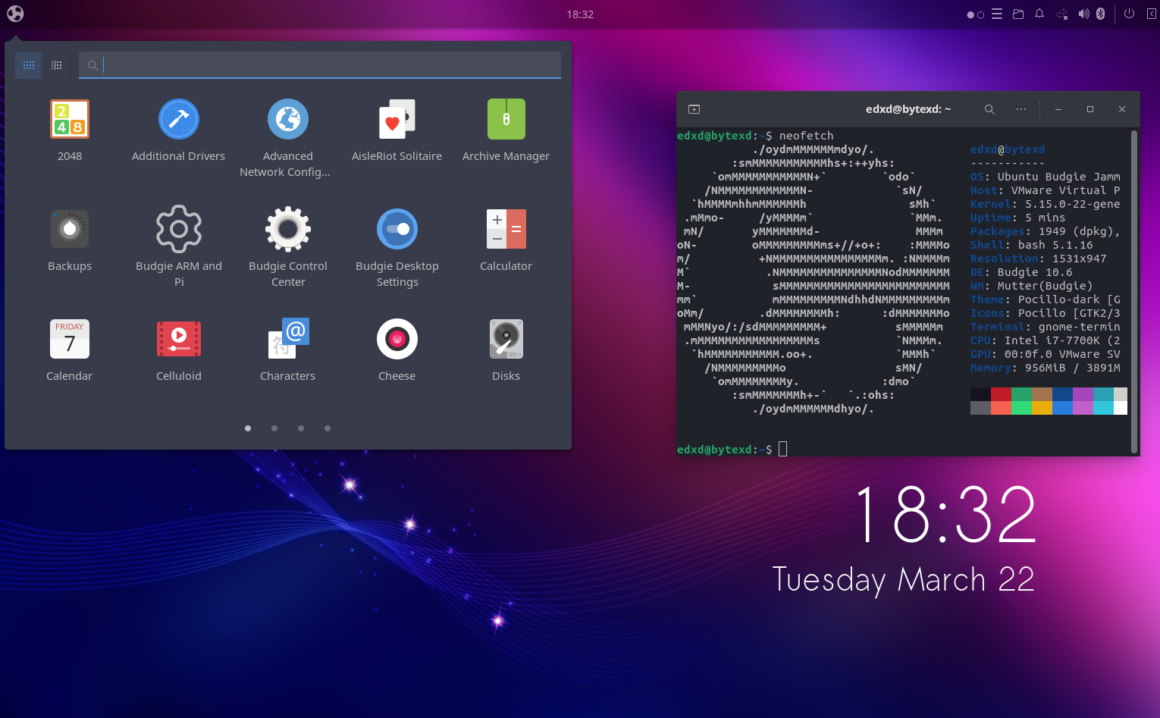Launch the Calculator app

pyautogui.click(x=505, y=228)
